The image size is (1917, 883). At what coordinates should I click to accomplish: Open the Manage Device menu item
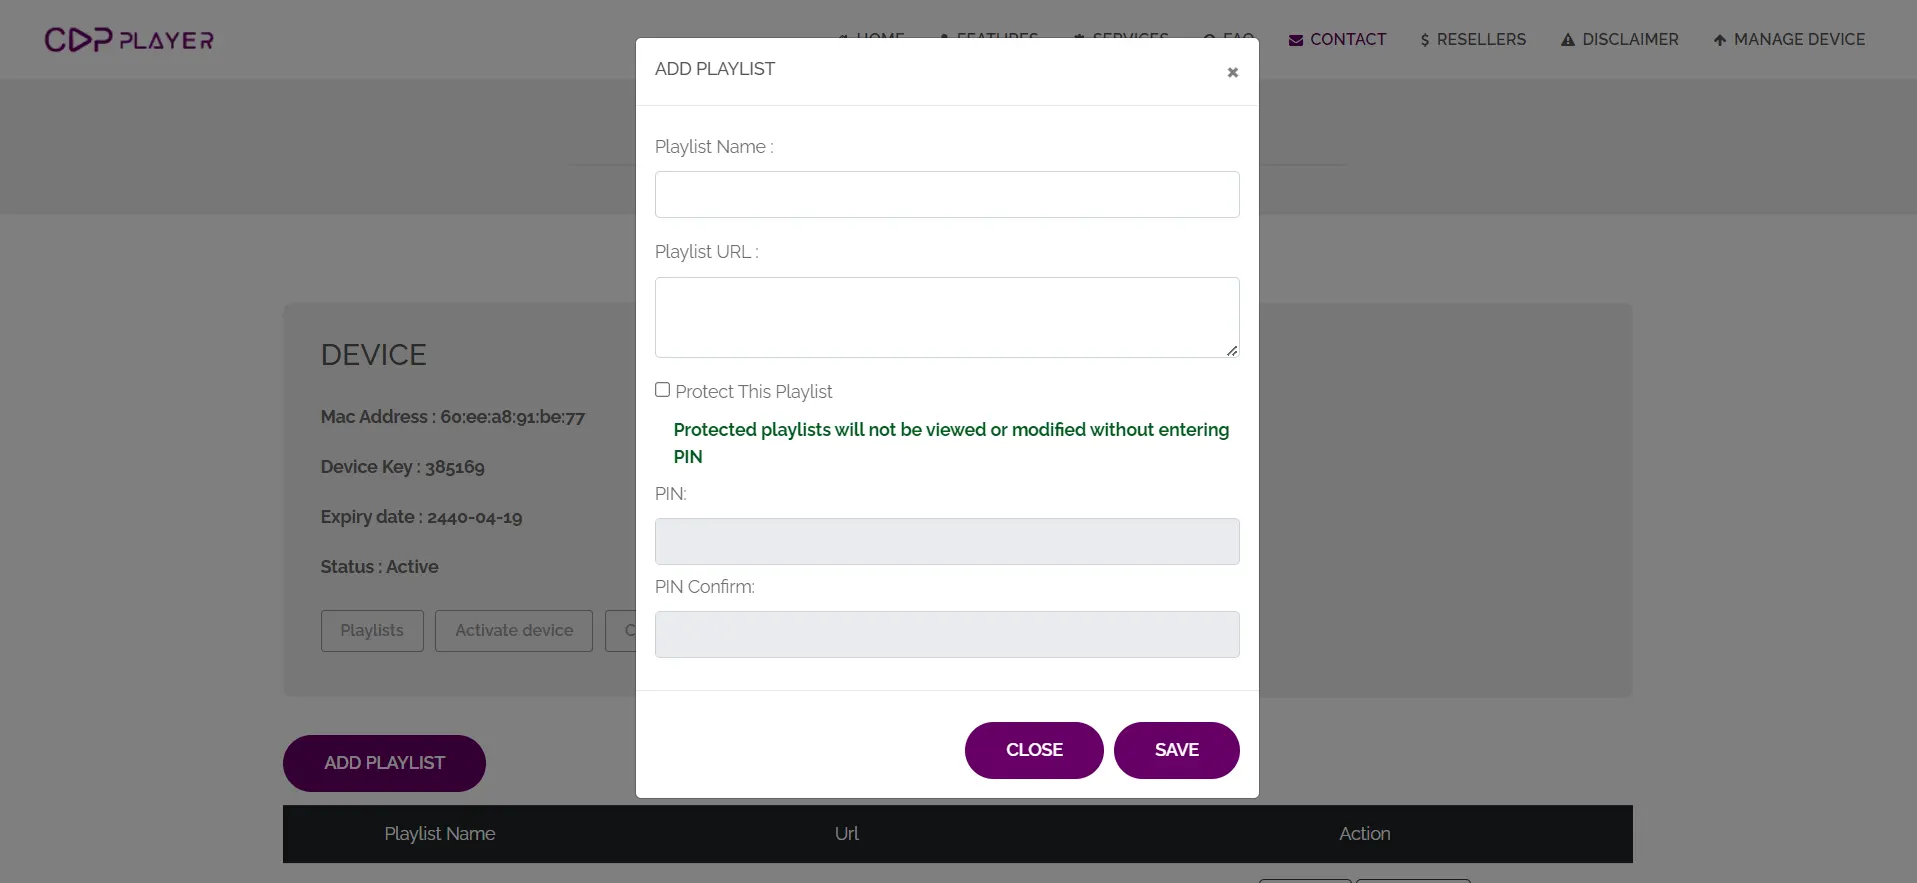pos(1798,40)
